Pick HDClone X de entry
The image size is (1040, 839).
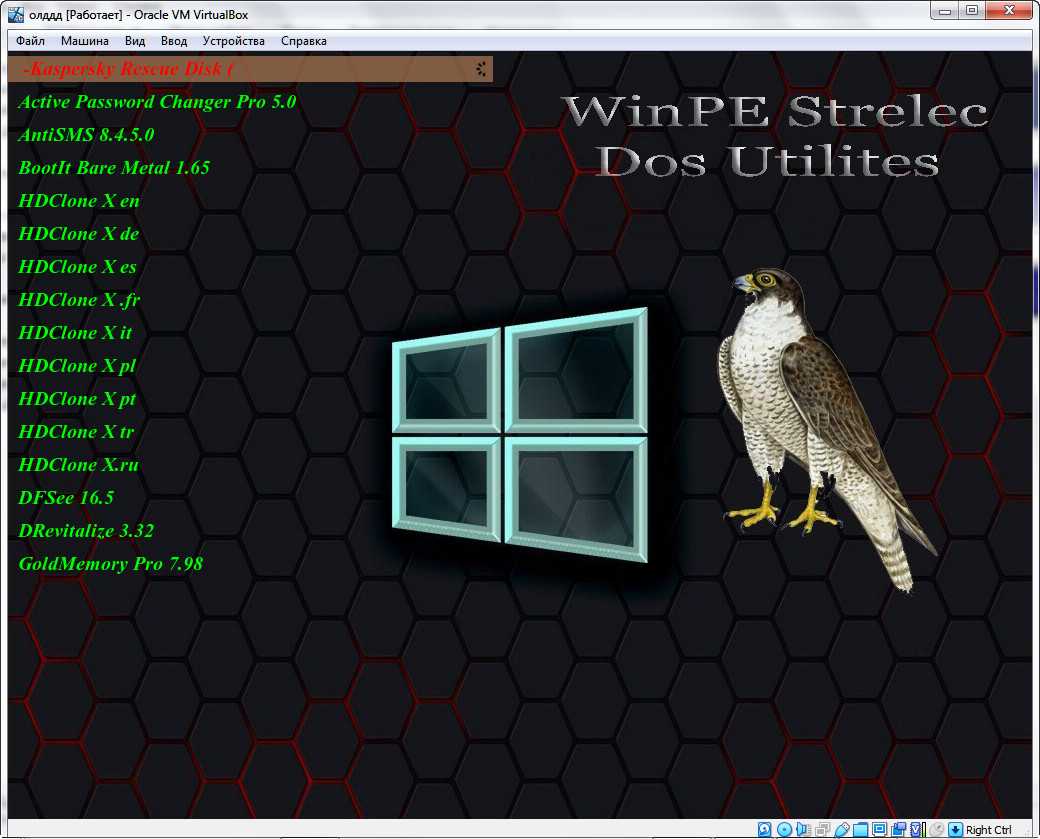pos(79,234)
